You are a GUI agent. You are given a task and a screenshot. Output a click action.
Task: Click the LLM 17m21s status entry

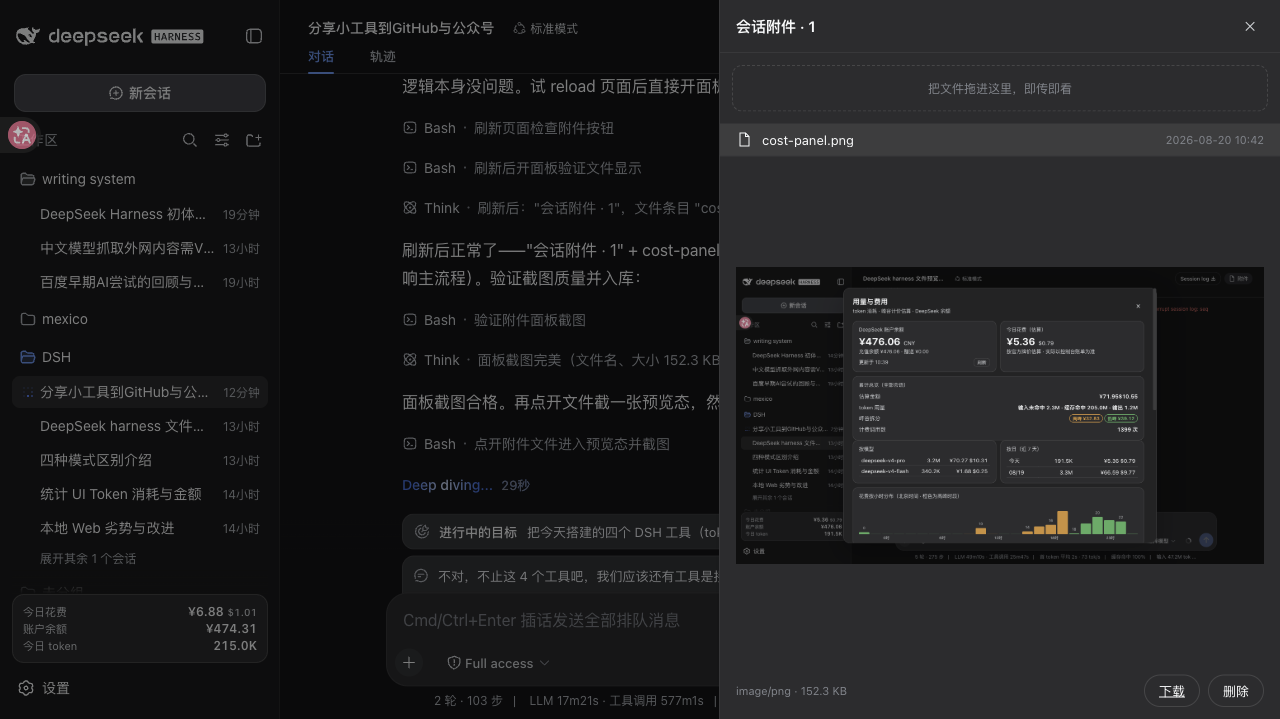564,701
